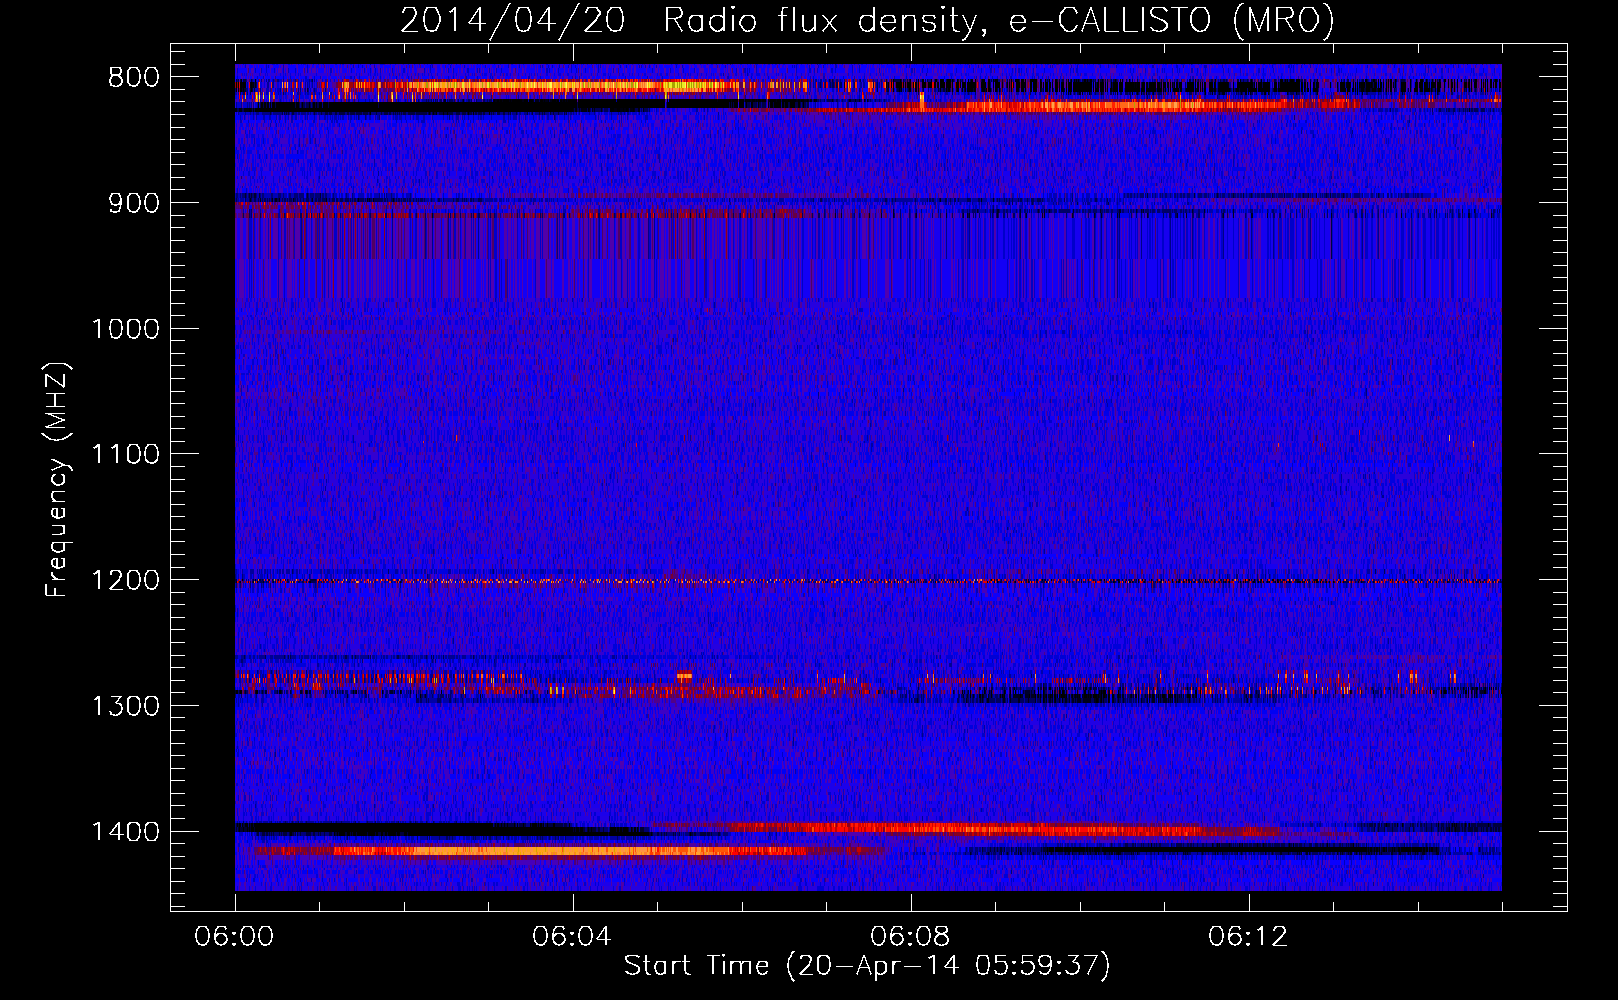This screenshot has height=1000, width=1618.
Task: Click the 1200 frequency tick label
Action: point(125,580)
